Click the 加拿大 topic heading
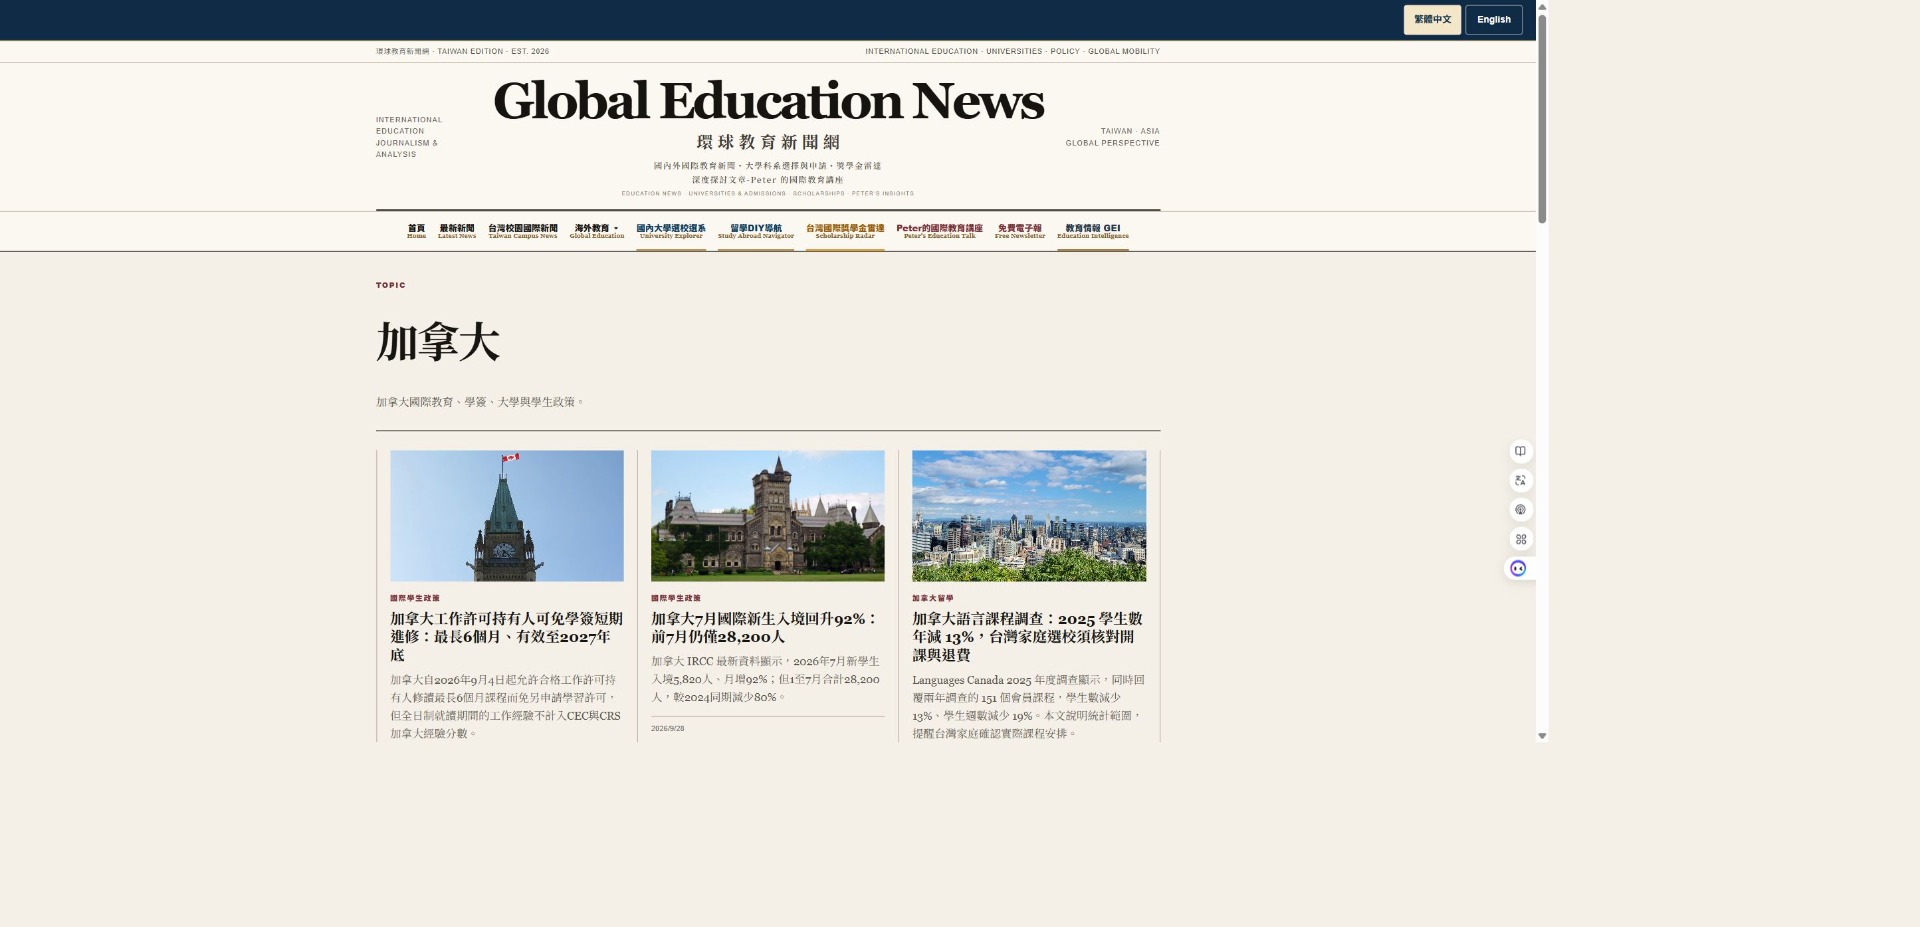Image resolution: width=1920 pixels, height=927 pixels. [x=438, y=342]
